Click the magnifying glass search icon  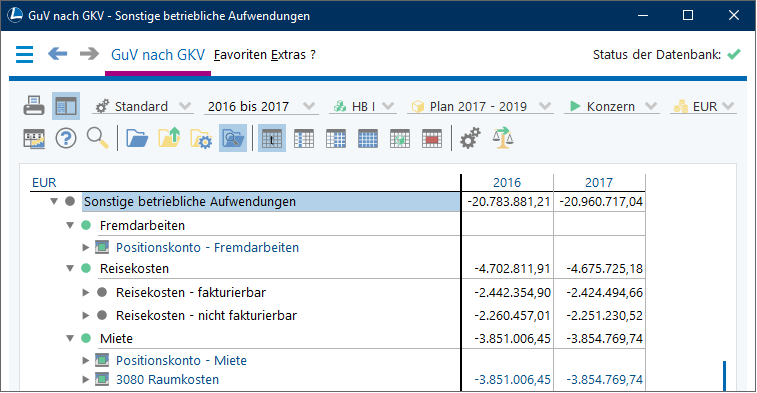[x=98, y=139]
